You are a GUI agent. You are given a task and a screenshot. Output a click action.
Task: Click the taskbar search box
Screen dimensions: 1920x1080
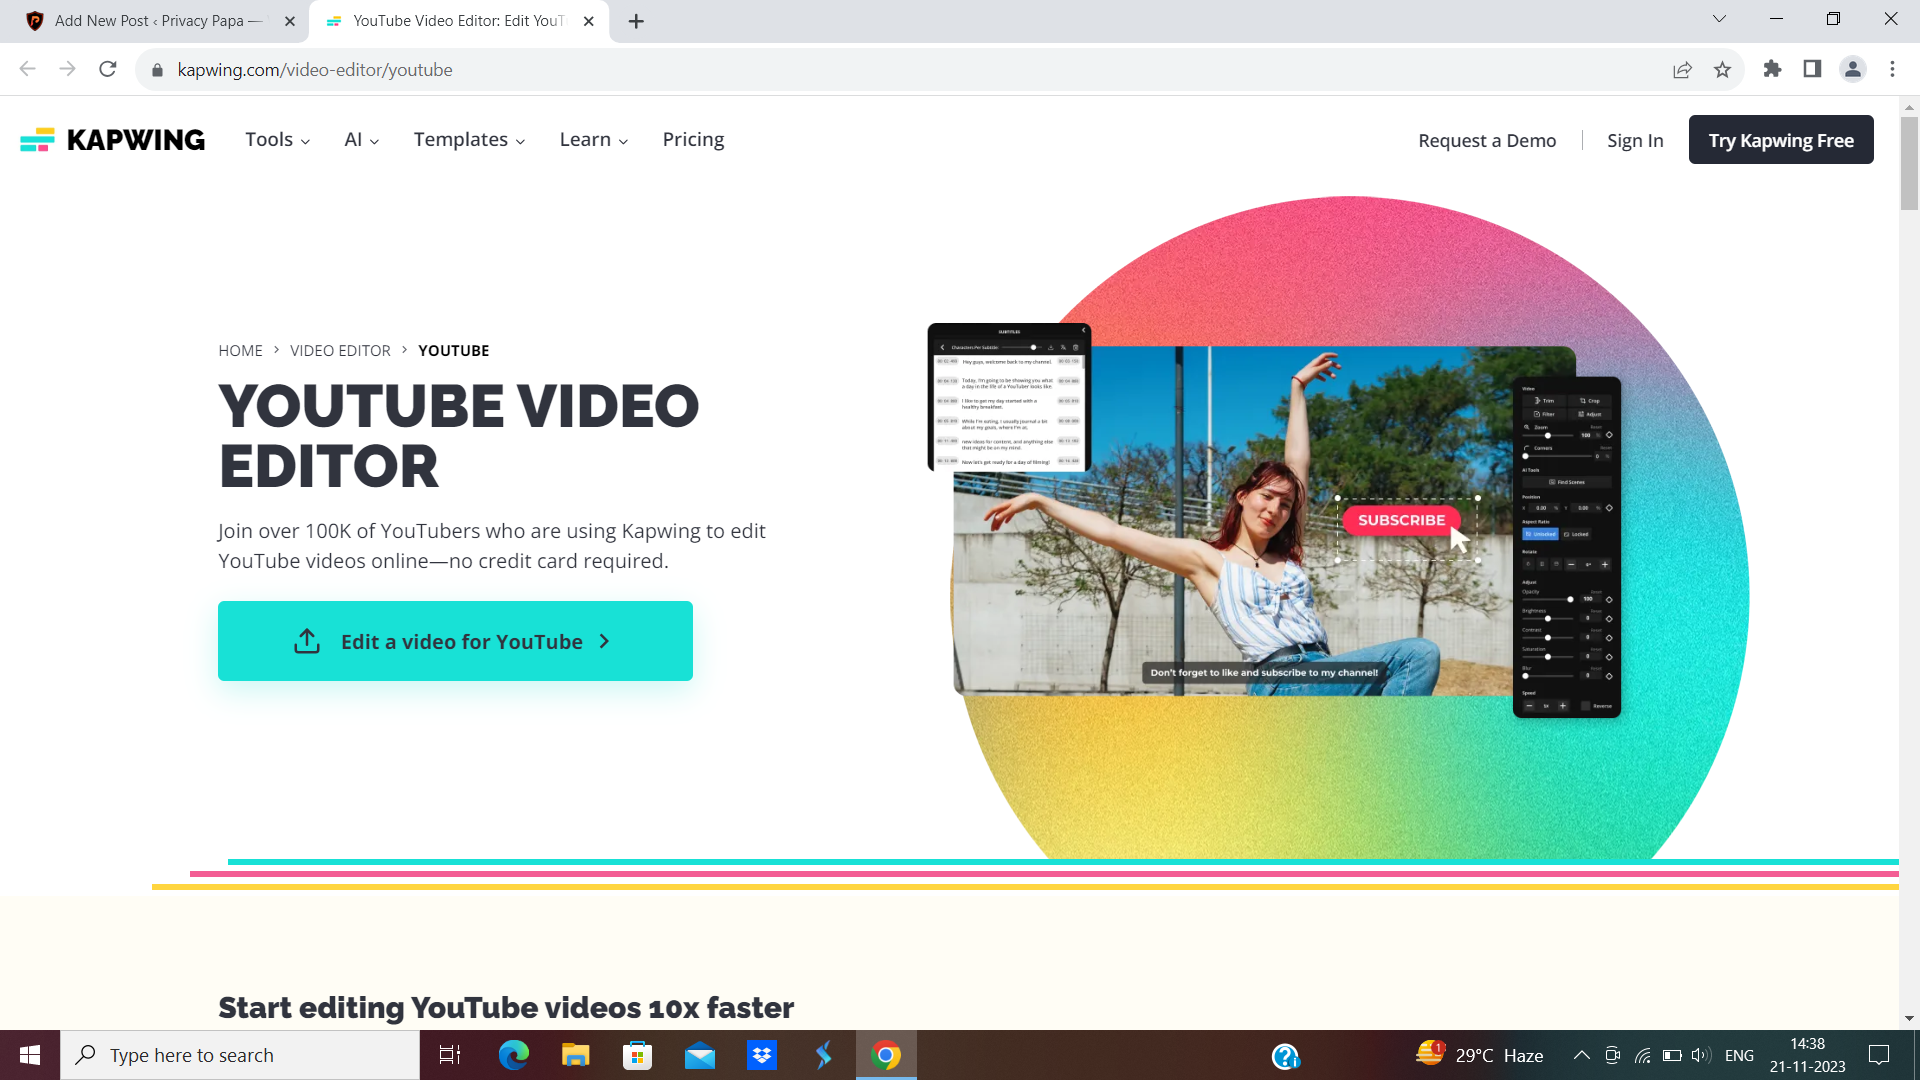pos(240,1055)
